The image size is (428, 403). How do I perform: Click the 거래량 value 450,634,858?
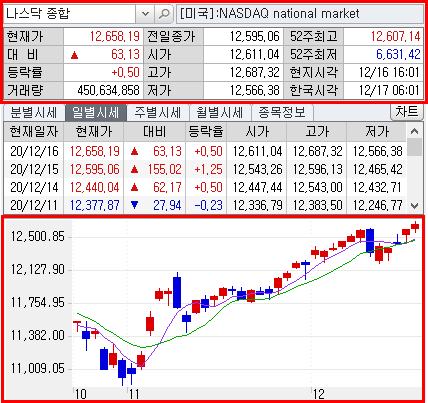click(x=108, y=90)
